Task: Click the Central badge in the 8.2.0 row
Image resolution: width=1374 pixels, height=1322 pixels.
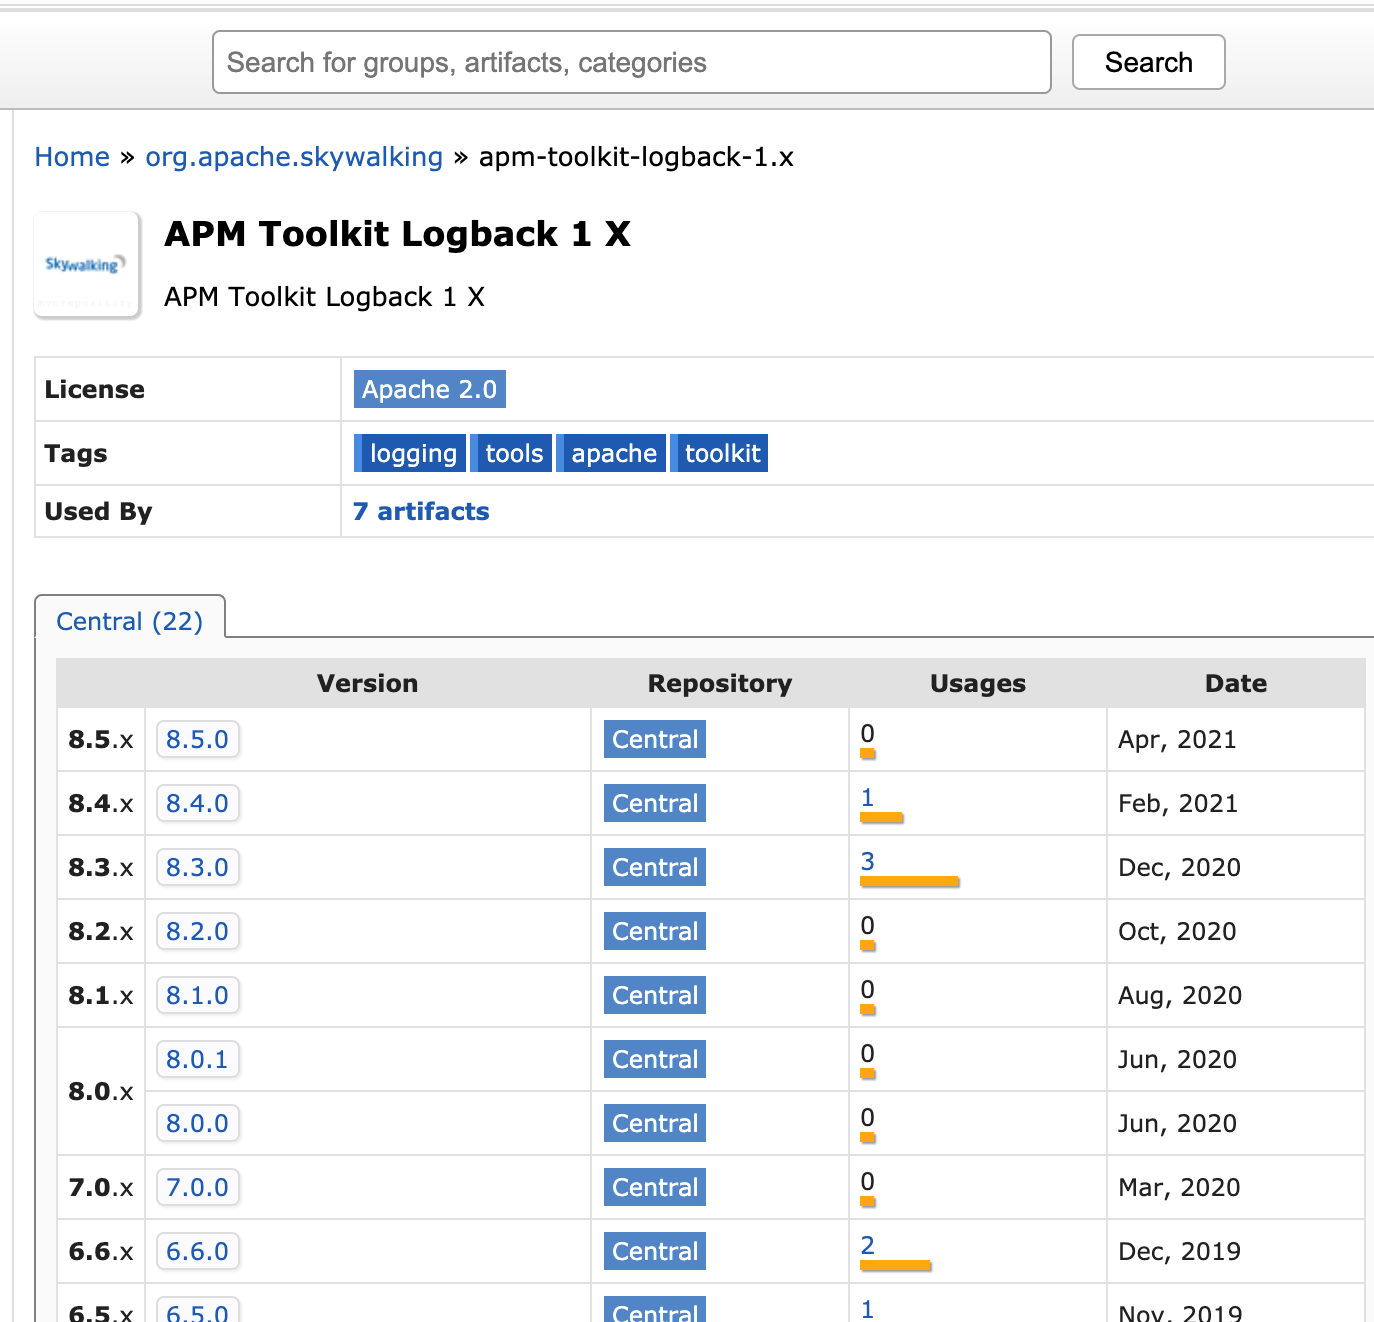Action: pos(655,931)
